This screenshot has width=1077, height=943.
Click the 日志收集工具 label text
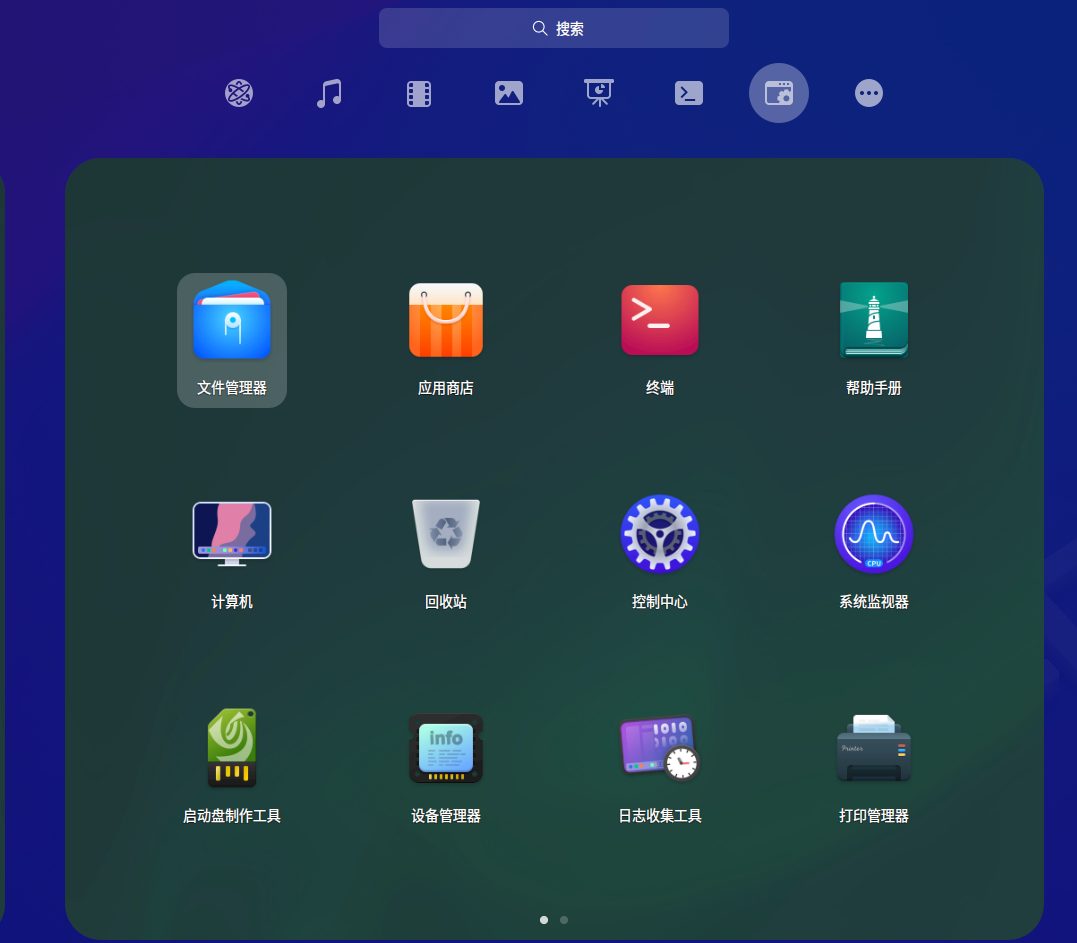tap(659, 816)
